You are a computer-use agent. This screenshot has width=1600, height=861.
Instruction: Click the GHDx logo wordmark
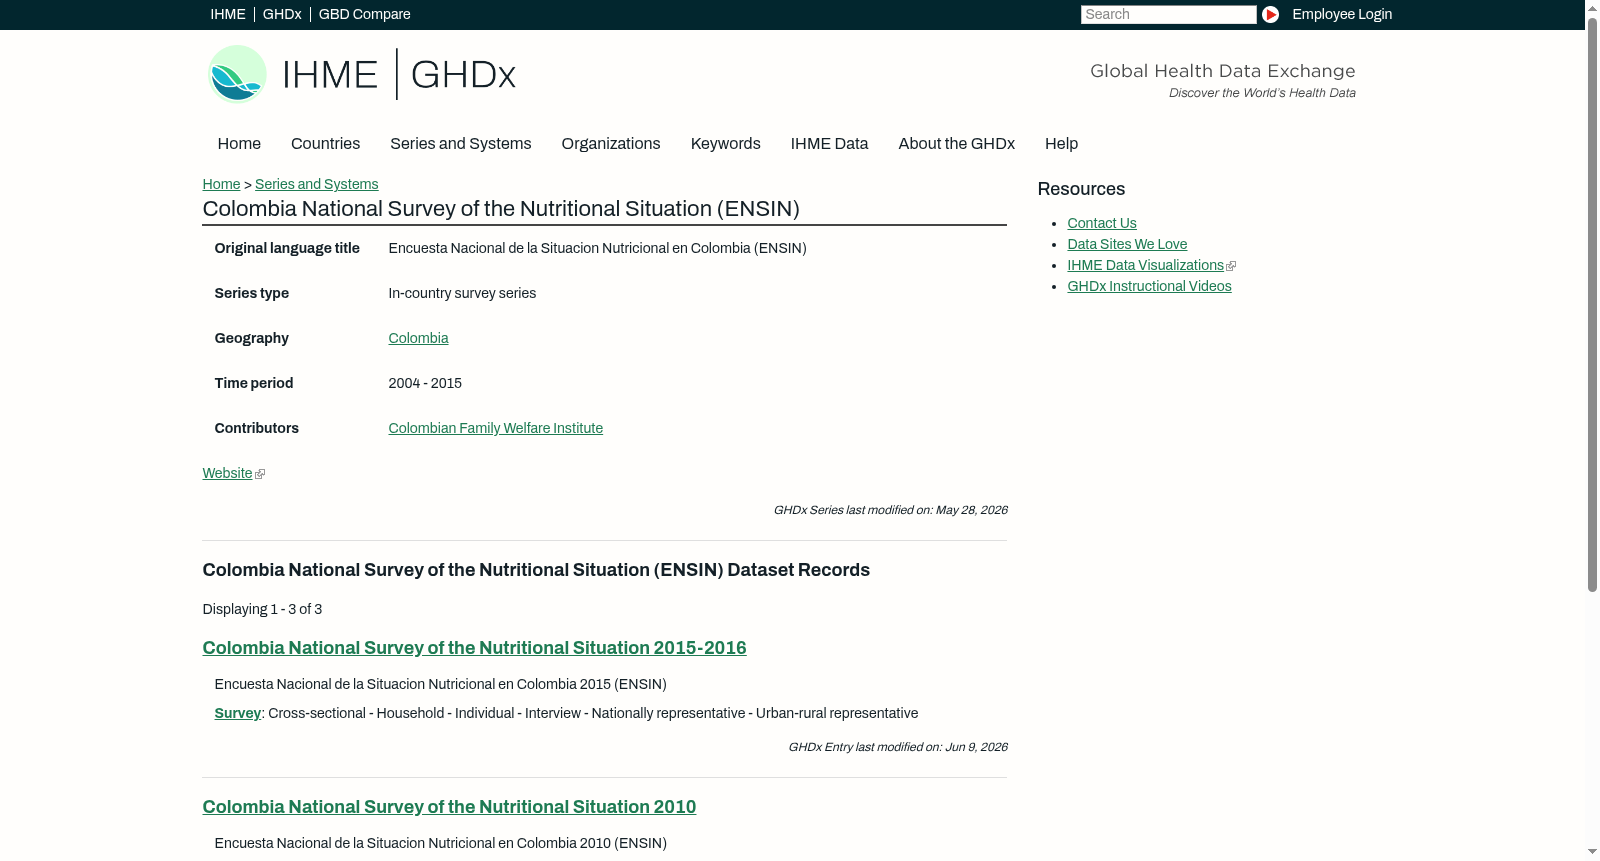(x=463, y=75)
